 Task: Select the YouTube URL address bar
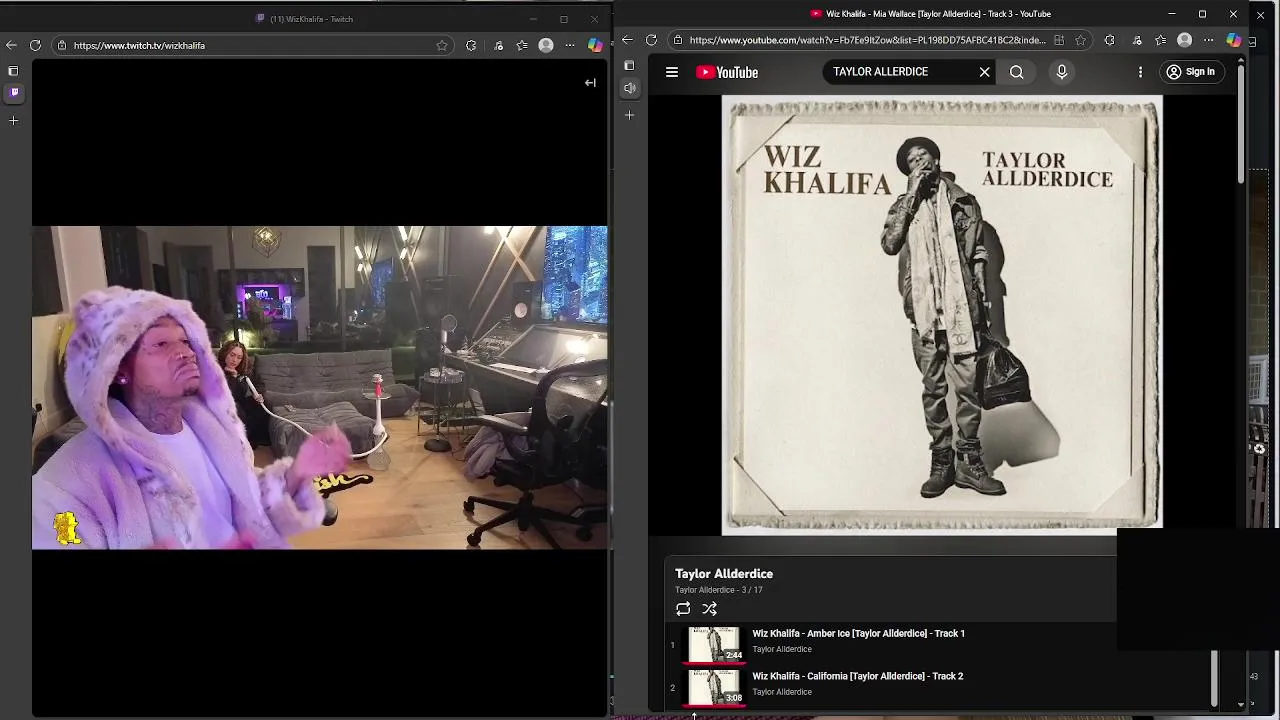867,40
